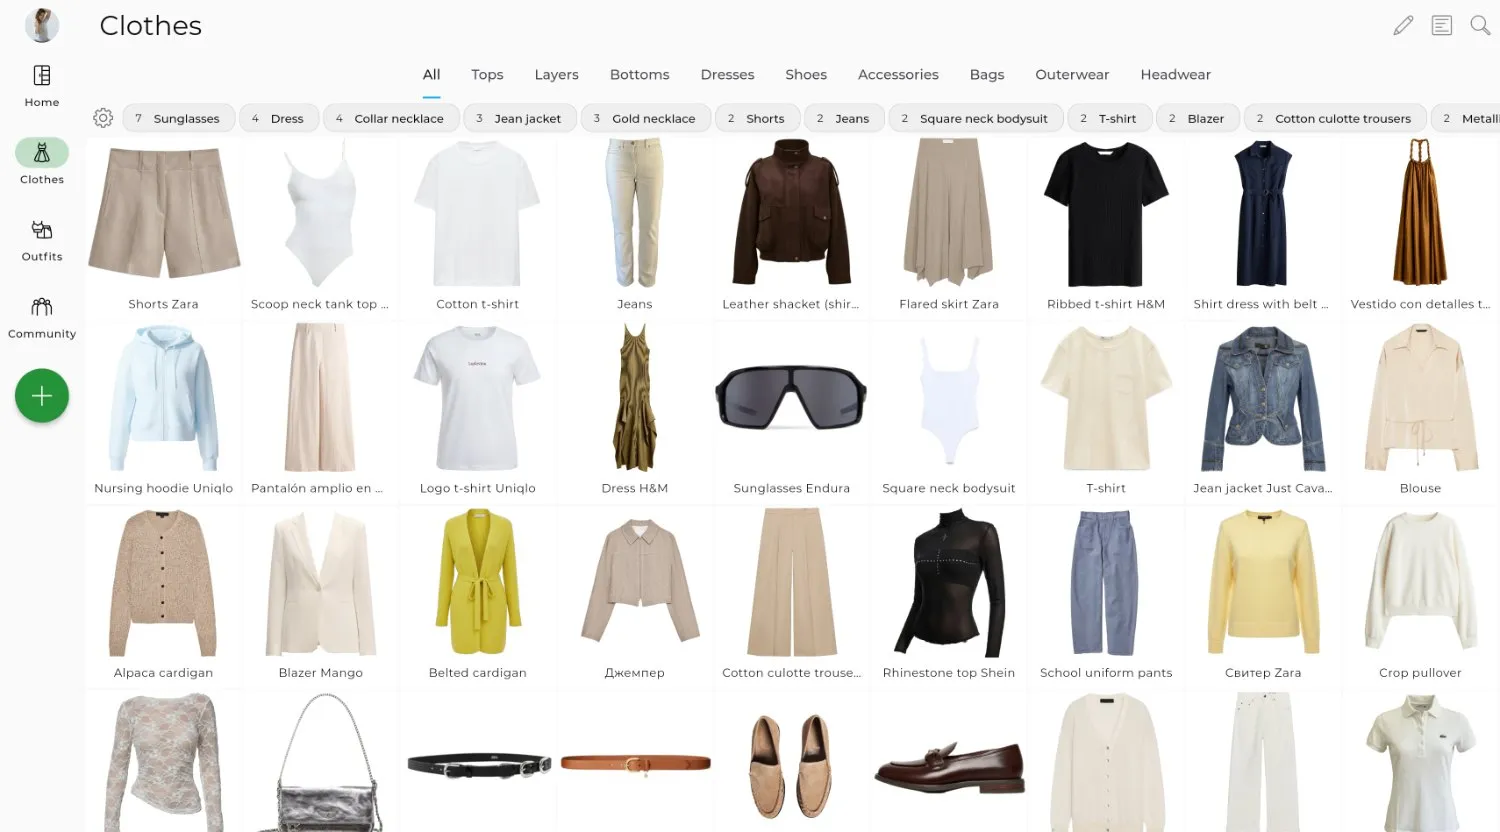Screen dimensions: 1500x832
Task: Open the Crop pullover item
Action: (x=1420, y=596)
